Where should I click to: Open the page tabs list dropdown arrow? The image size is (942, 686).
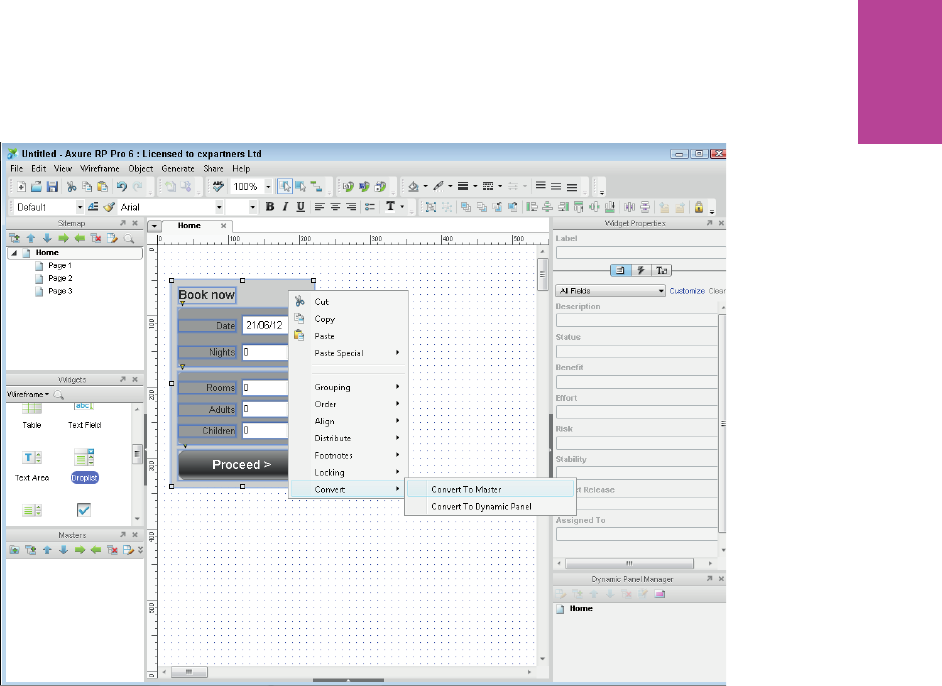(154, 226)
